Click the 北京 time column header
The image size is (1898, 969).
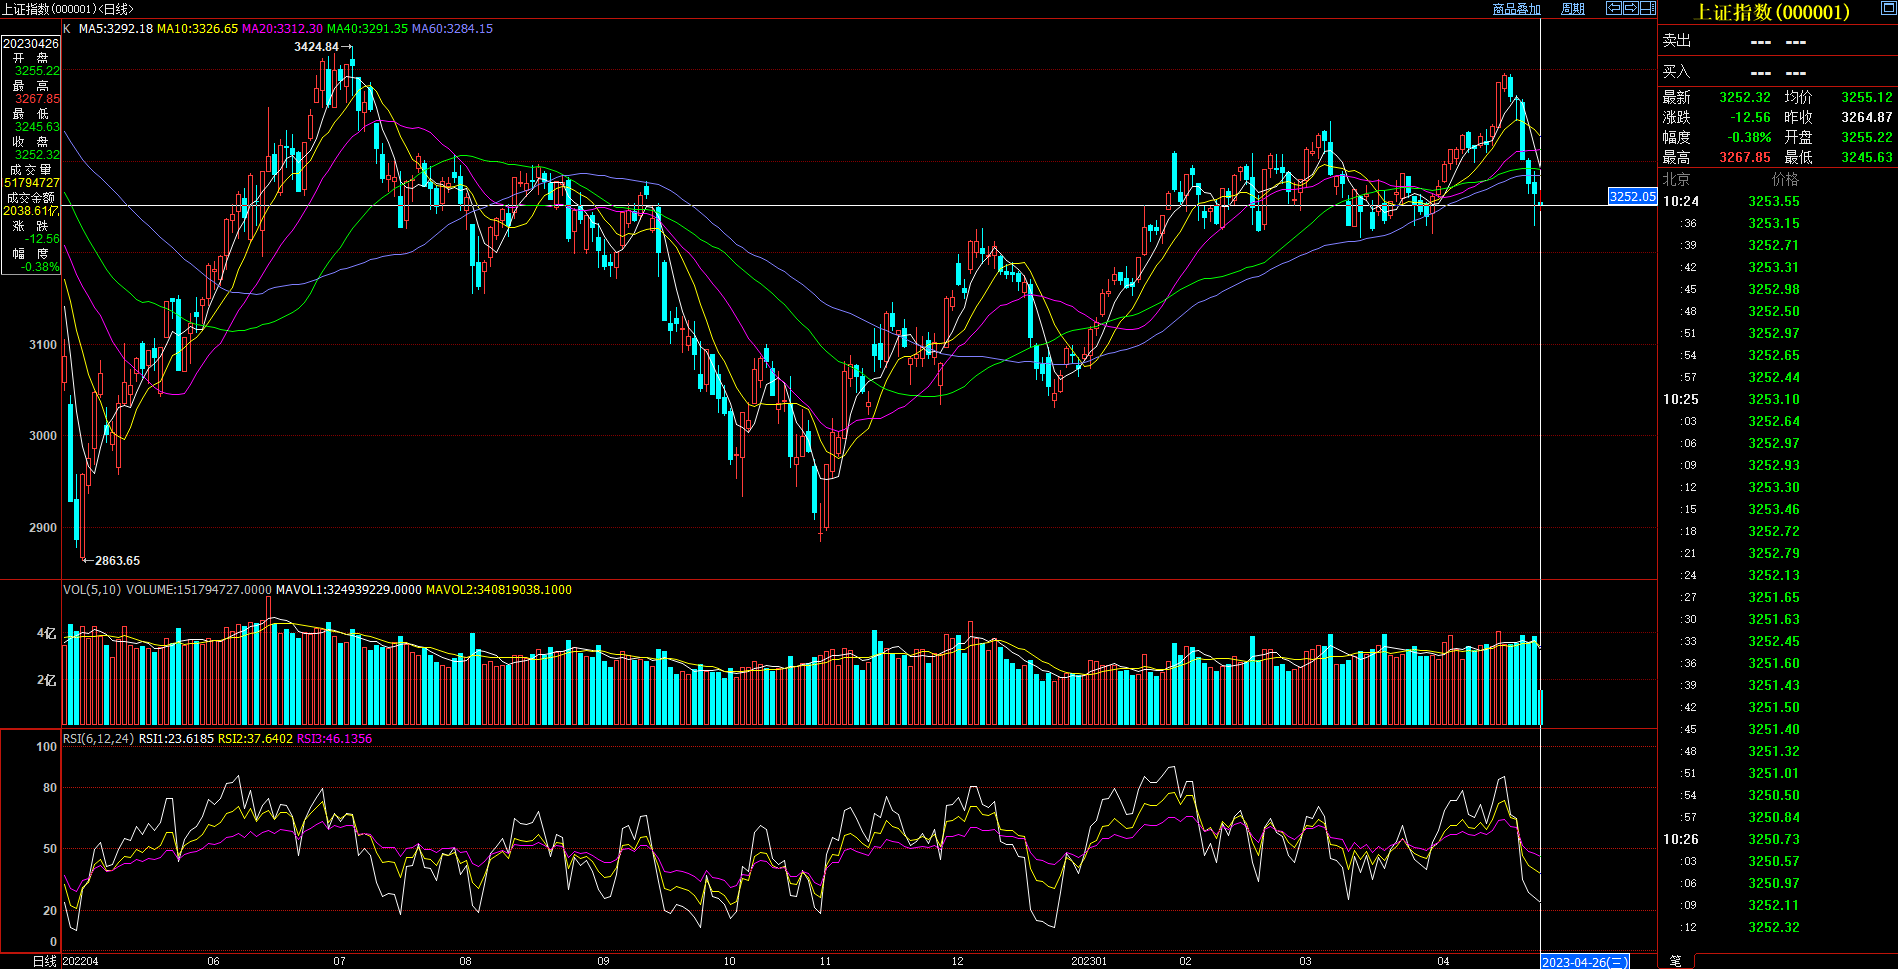[x=1677, y=179]
